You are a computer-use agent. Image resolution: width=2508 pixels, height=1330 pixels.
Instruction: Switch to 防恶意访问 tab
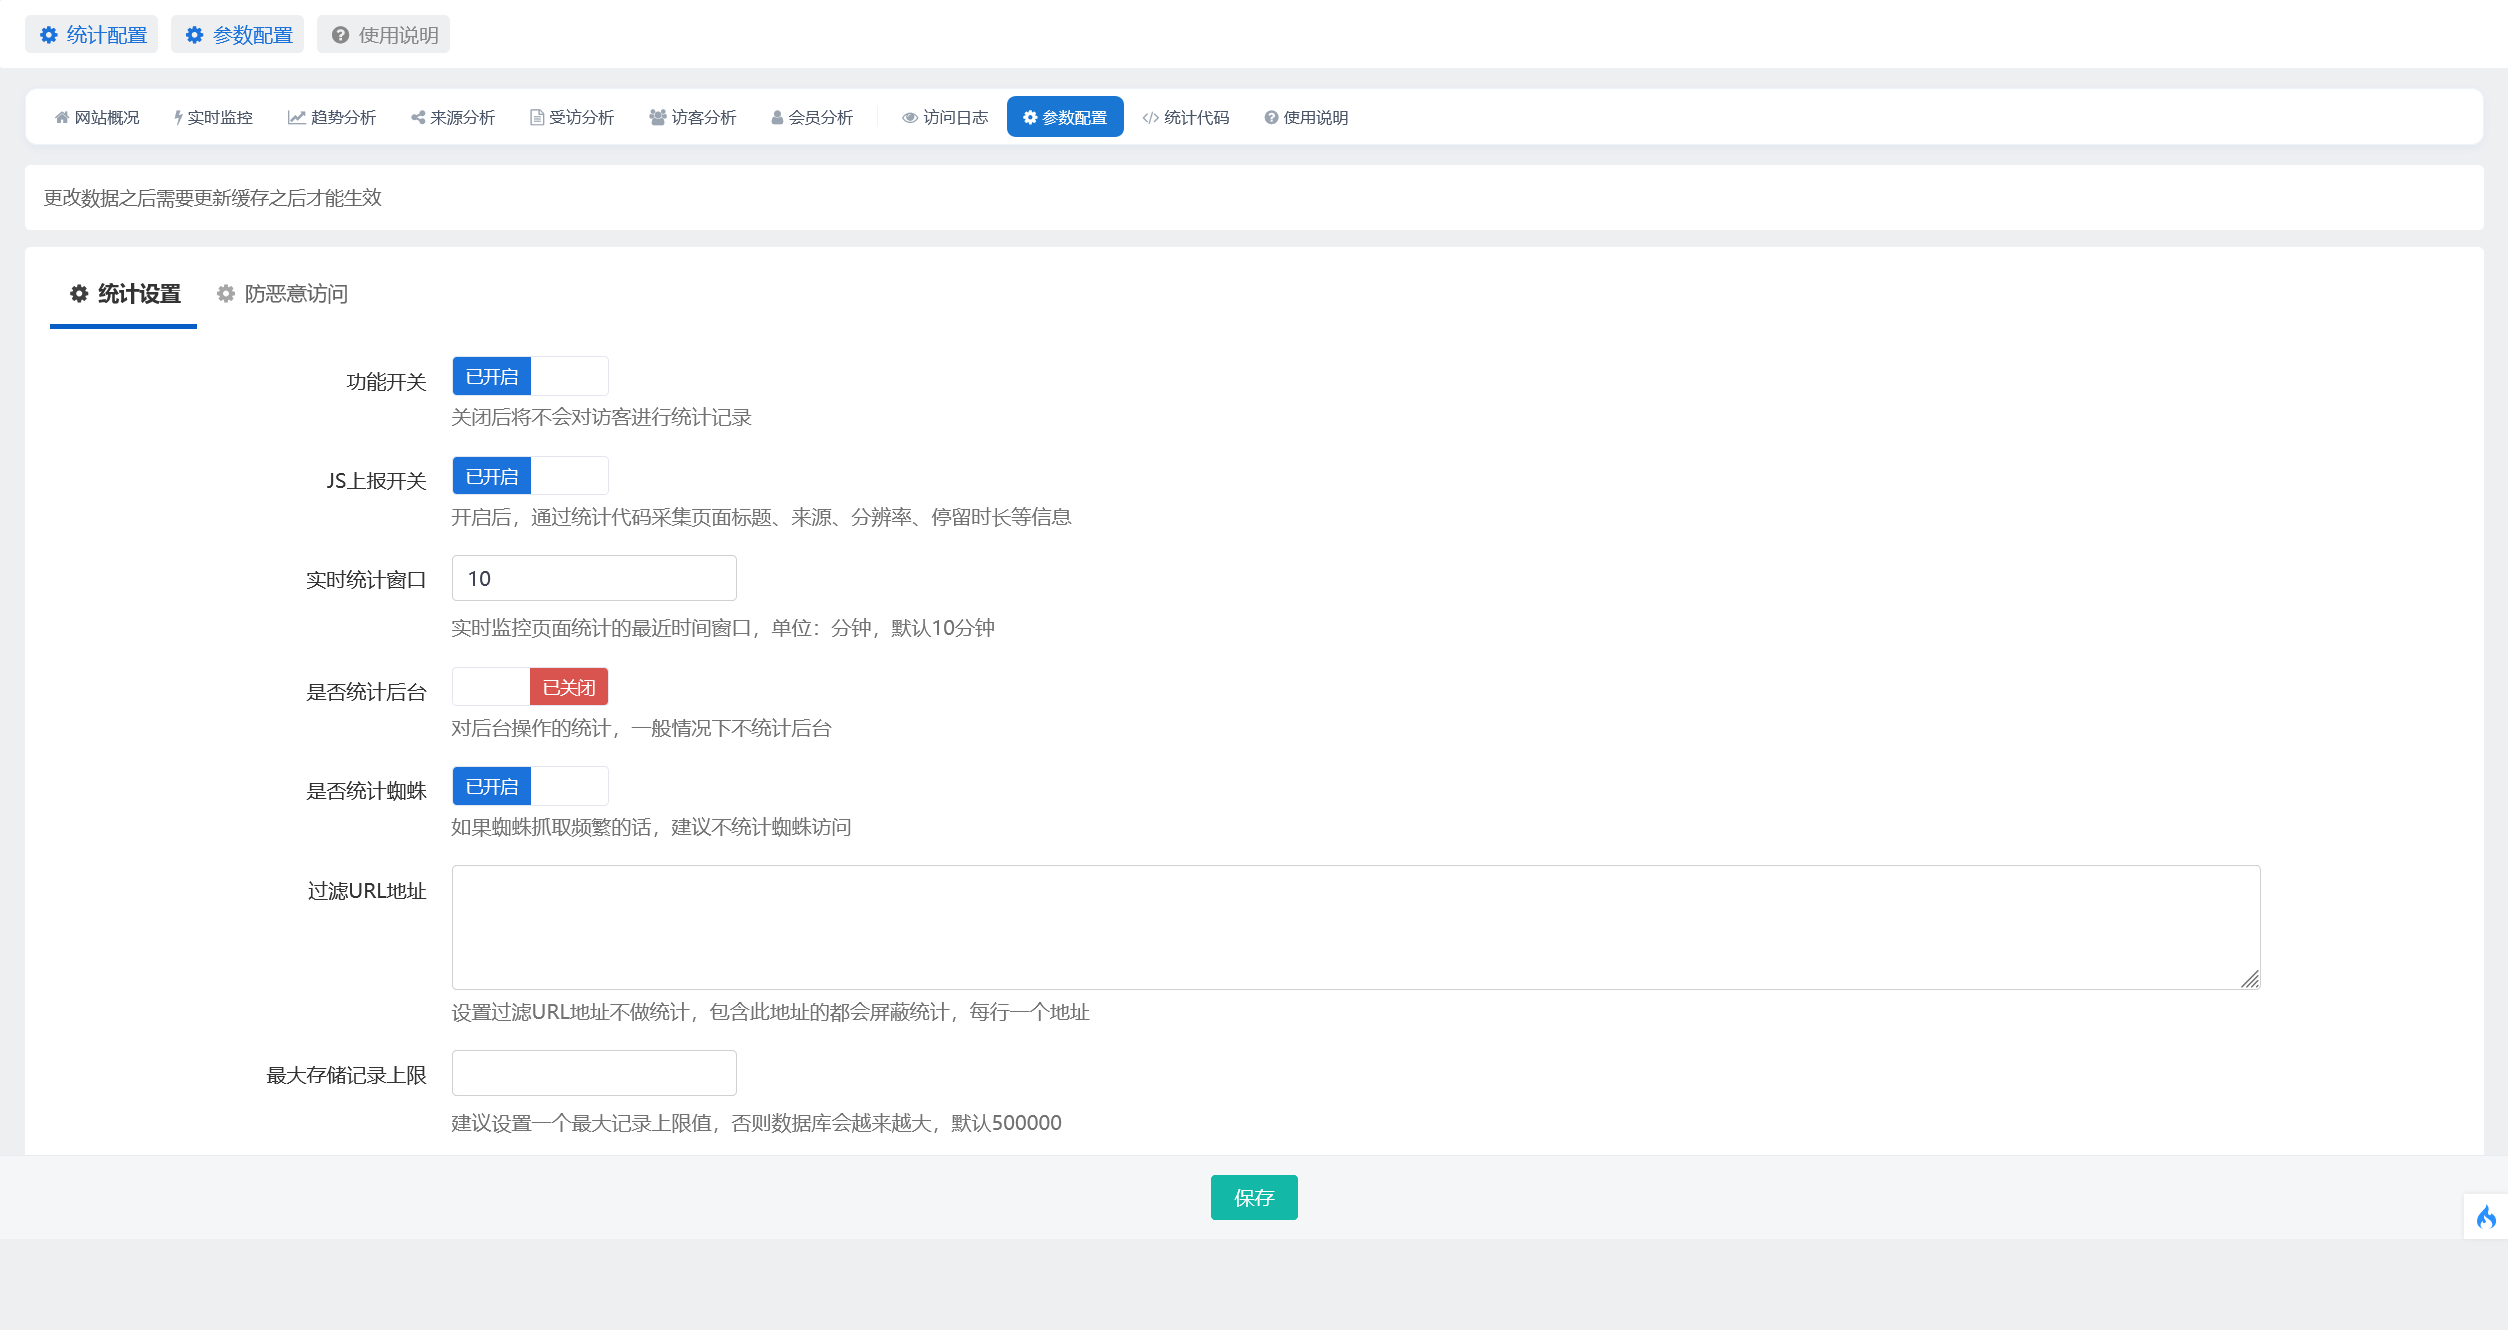(282, 294)
